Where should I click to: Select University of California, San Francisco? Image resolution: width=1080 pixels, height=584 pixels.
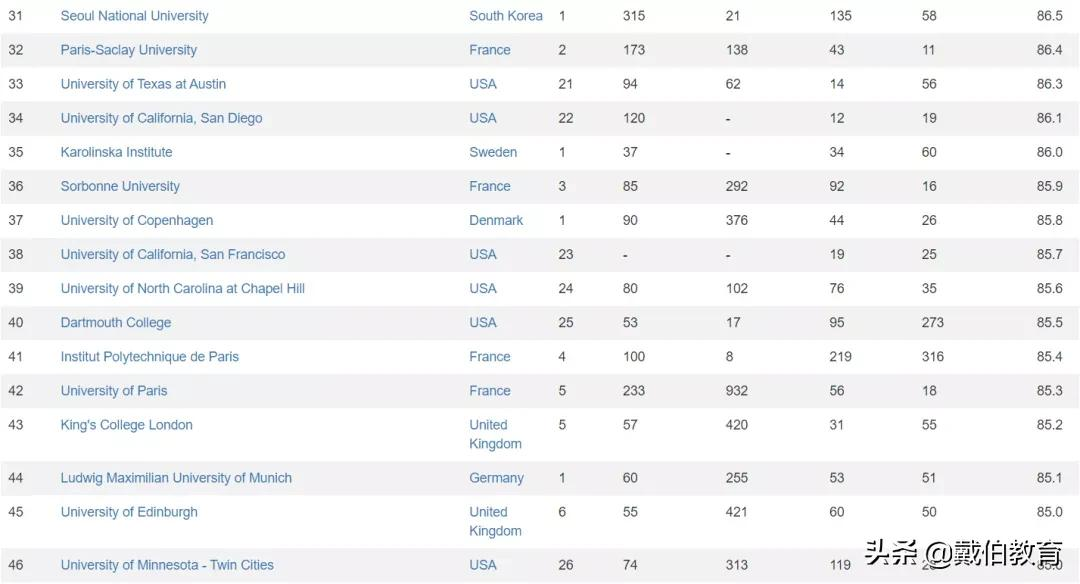click(x=172, y=254)
